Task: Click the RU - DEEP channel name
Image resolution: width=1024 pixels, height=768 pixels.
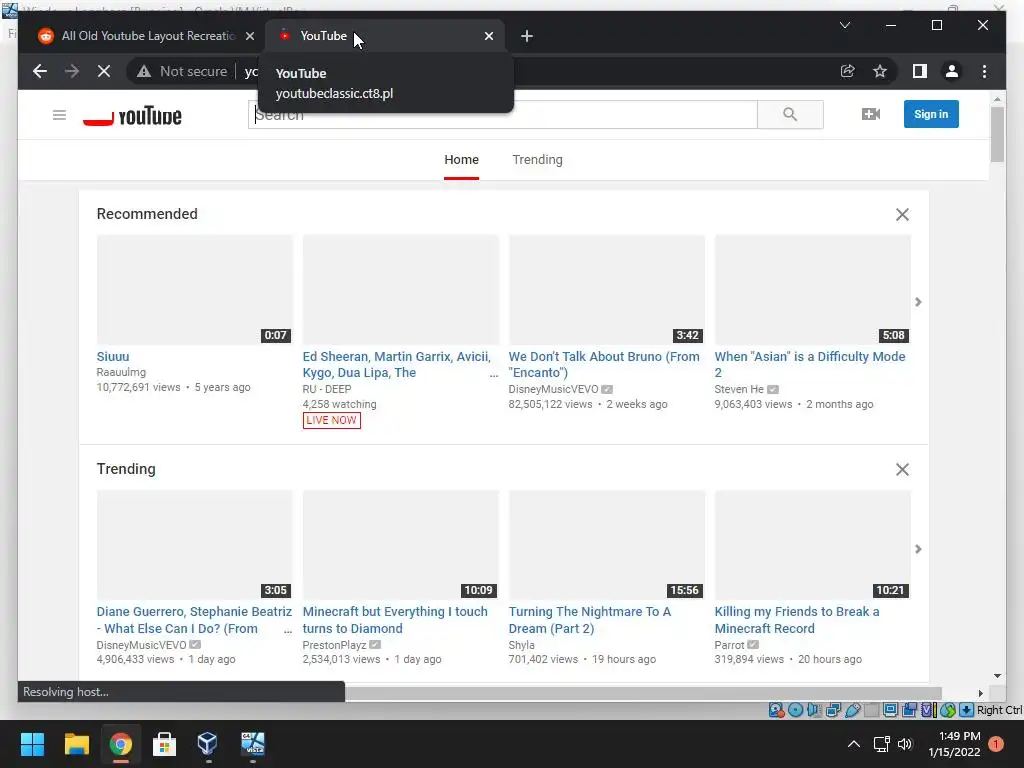Action: [x=327, y=389]
